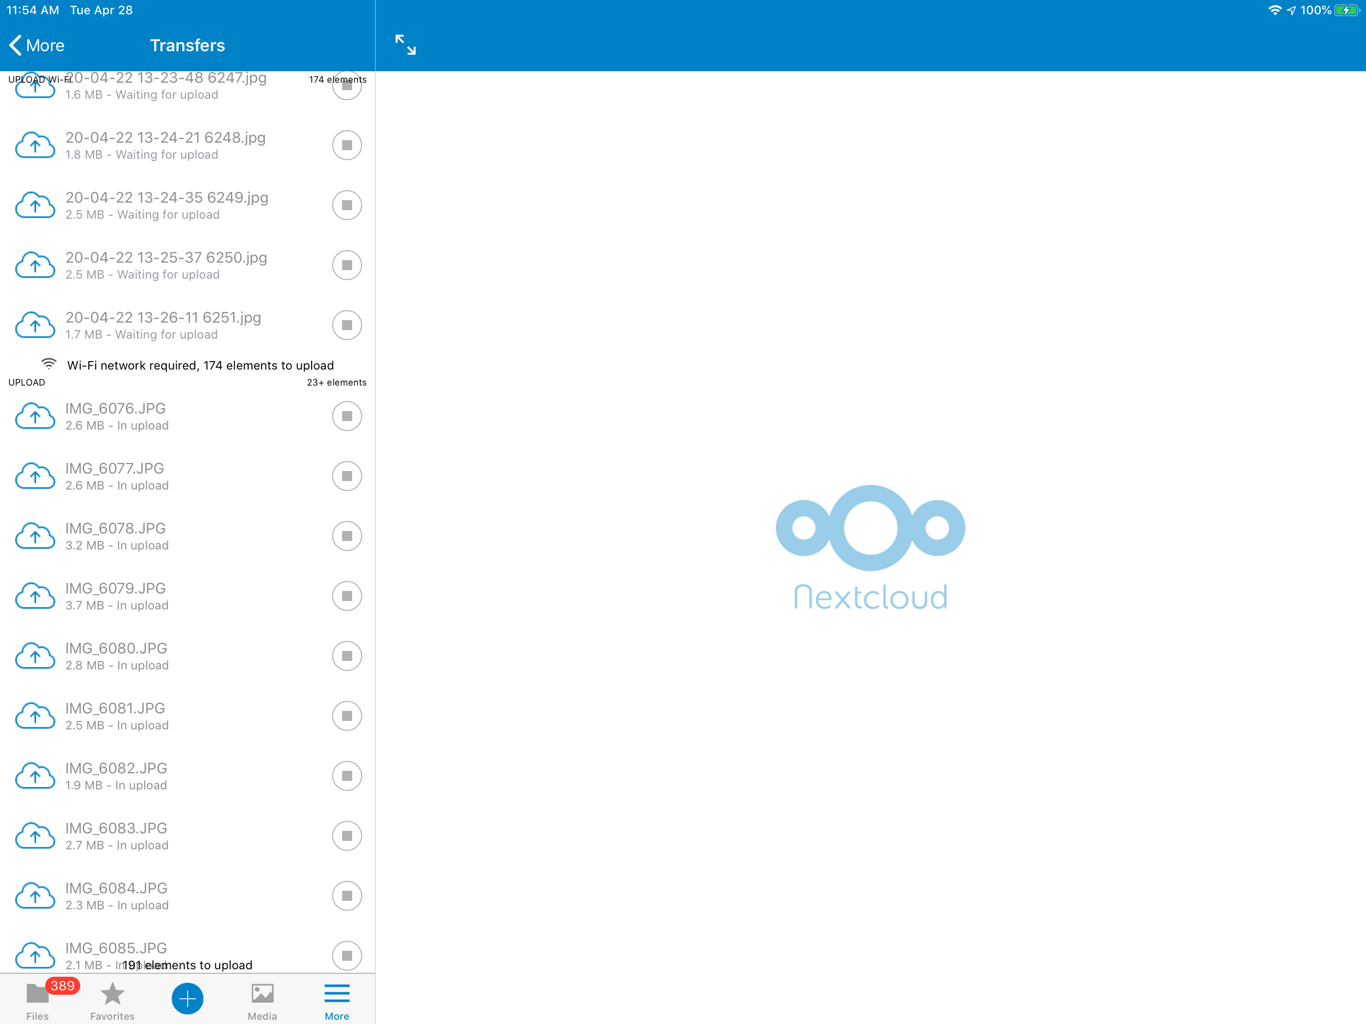
Task: Select the IMG_6083.JPG file name
Action: [116, 829]
